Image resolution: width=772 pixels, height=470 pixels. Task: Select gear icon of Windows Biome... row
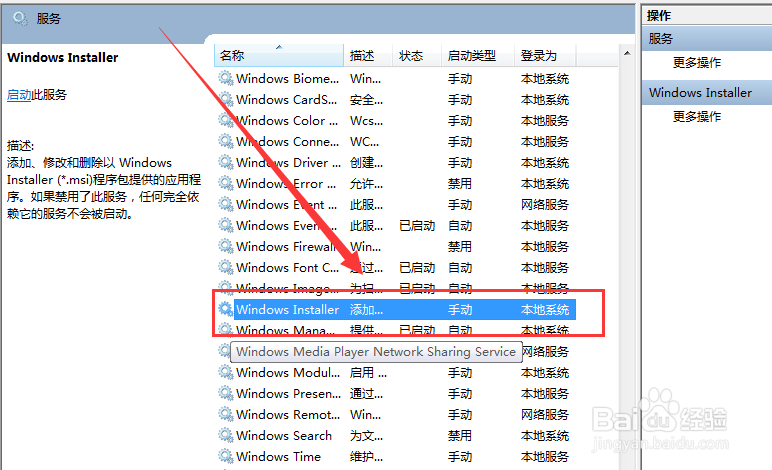click(x=226, y=78)
